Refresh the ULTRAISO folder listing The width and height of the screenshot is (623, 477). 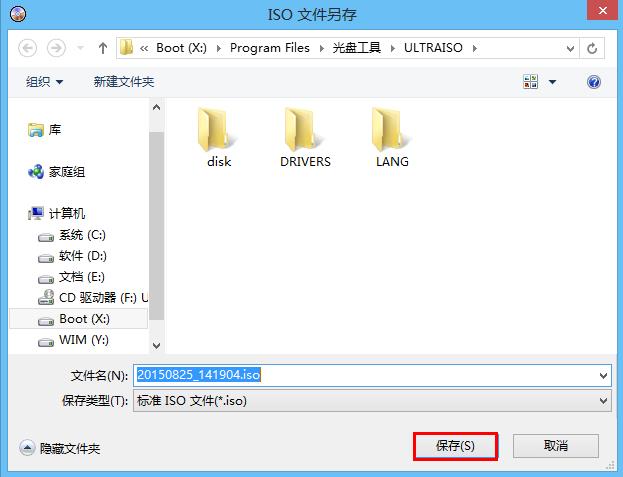pyautogui.click(x=592, y=48)
